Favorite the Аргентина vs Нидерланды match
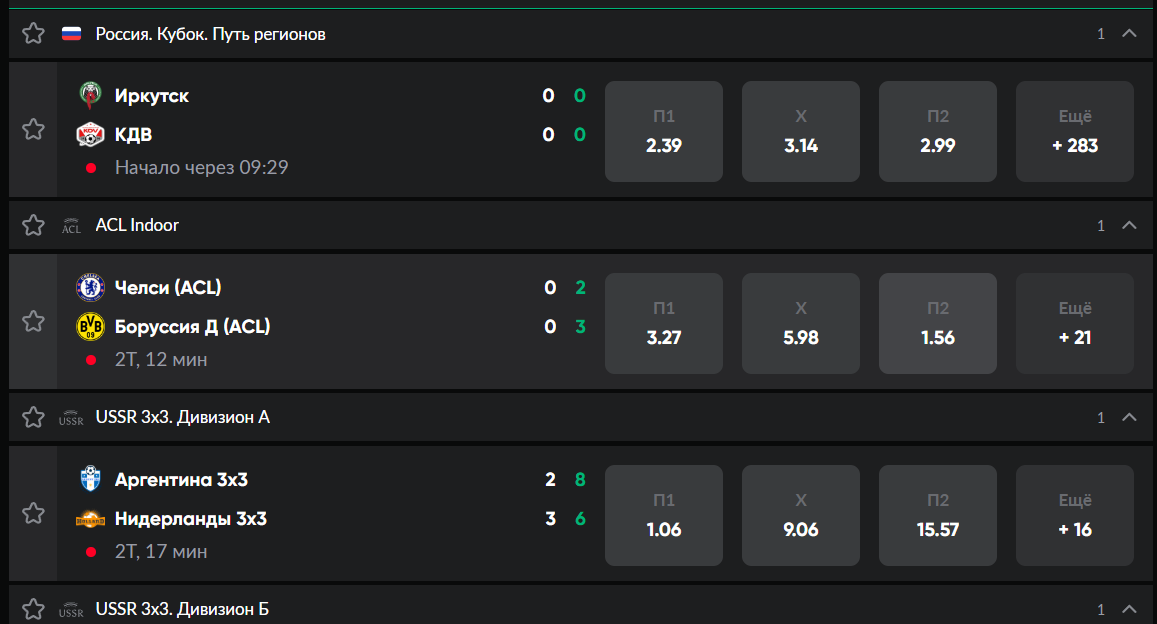The width and height of the screenshot is (1157, 624). 33,513
